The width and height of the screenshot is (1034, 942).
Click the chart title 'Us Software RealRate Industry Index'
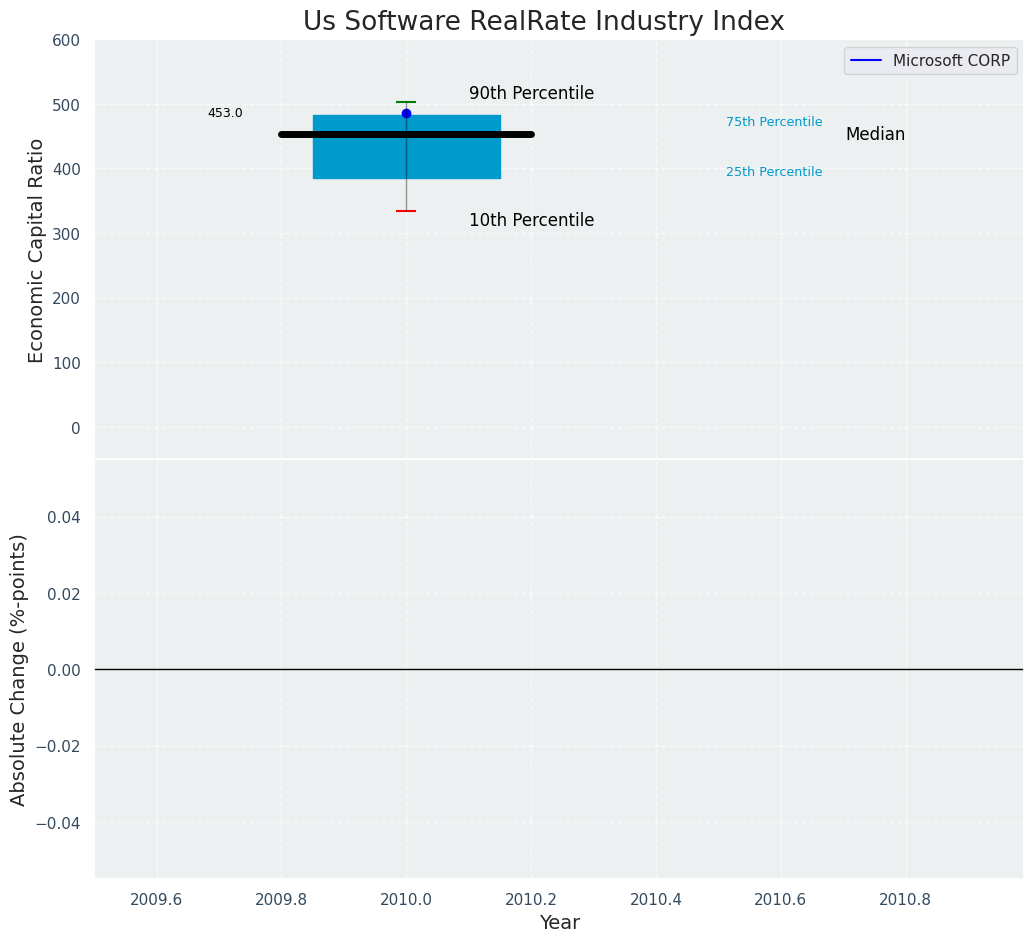click(x=543, y=22)
